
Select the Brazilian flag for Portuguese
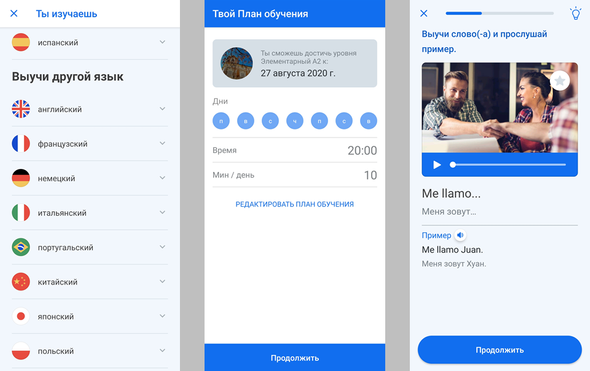click(21, 247)
